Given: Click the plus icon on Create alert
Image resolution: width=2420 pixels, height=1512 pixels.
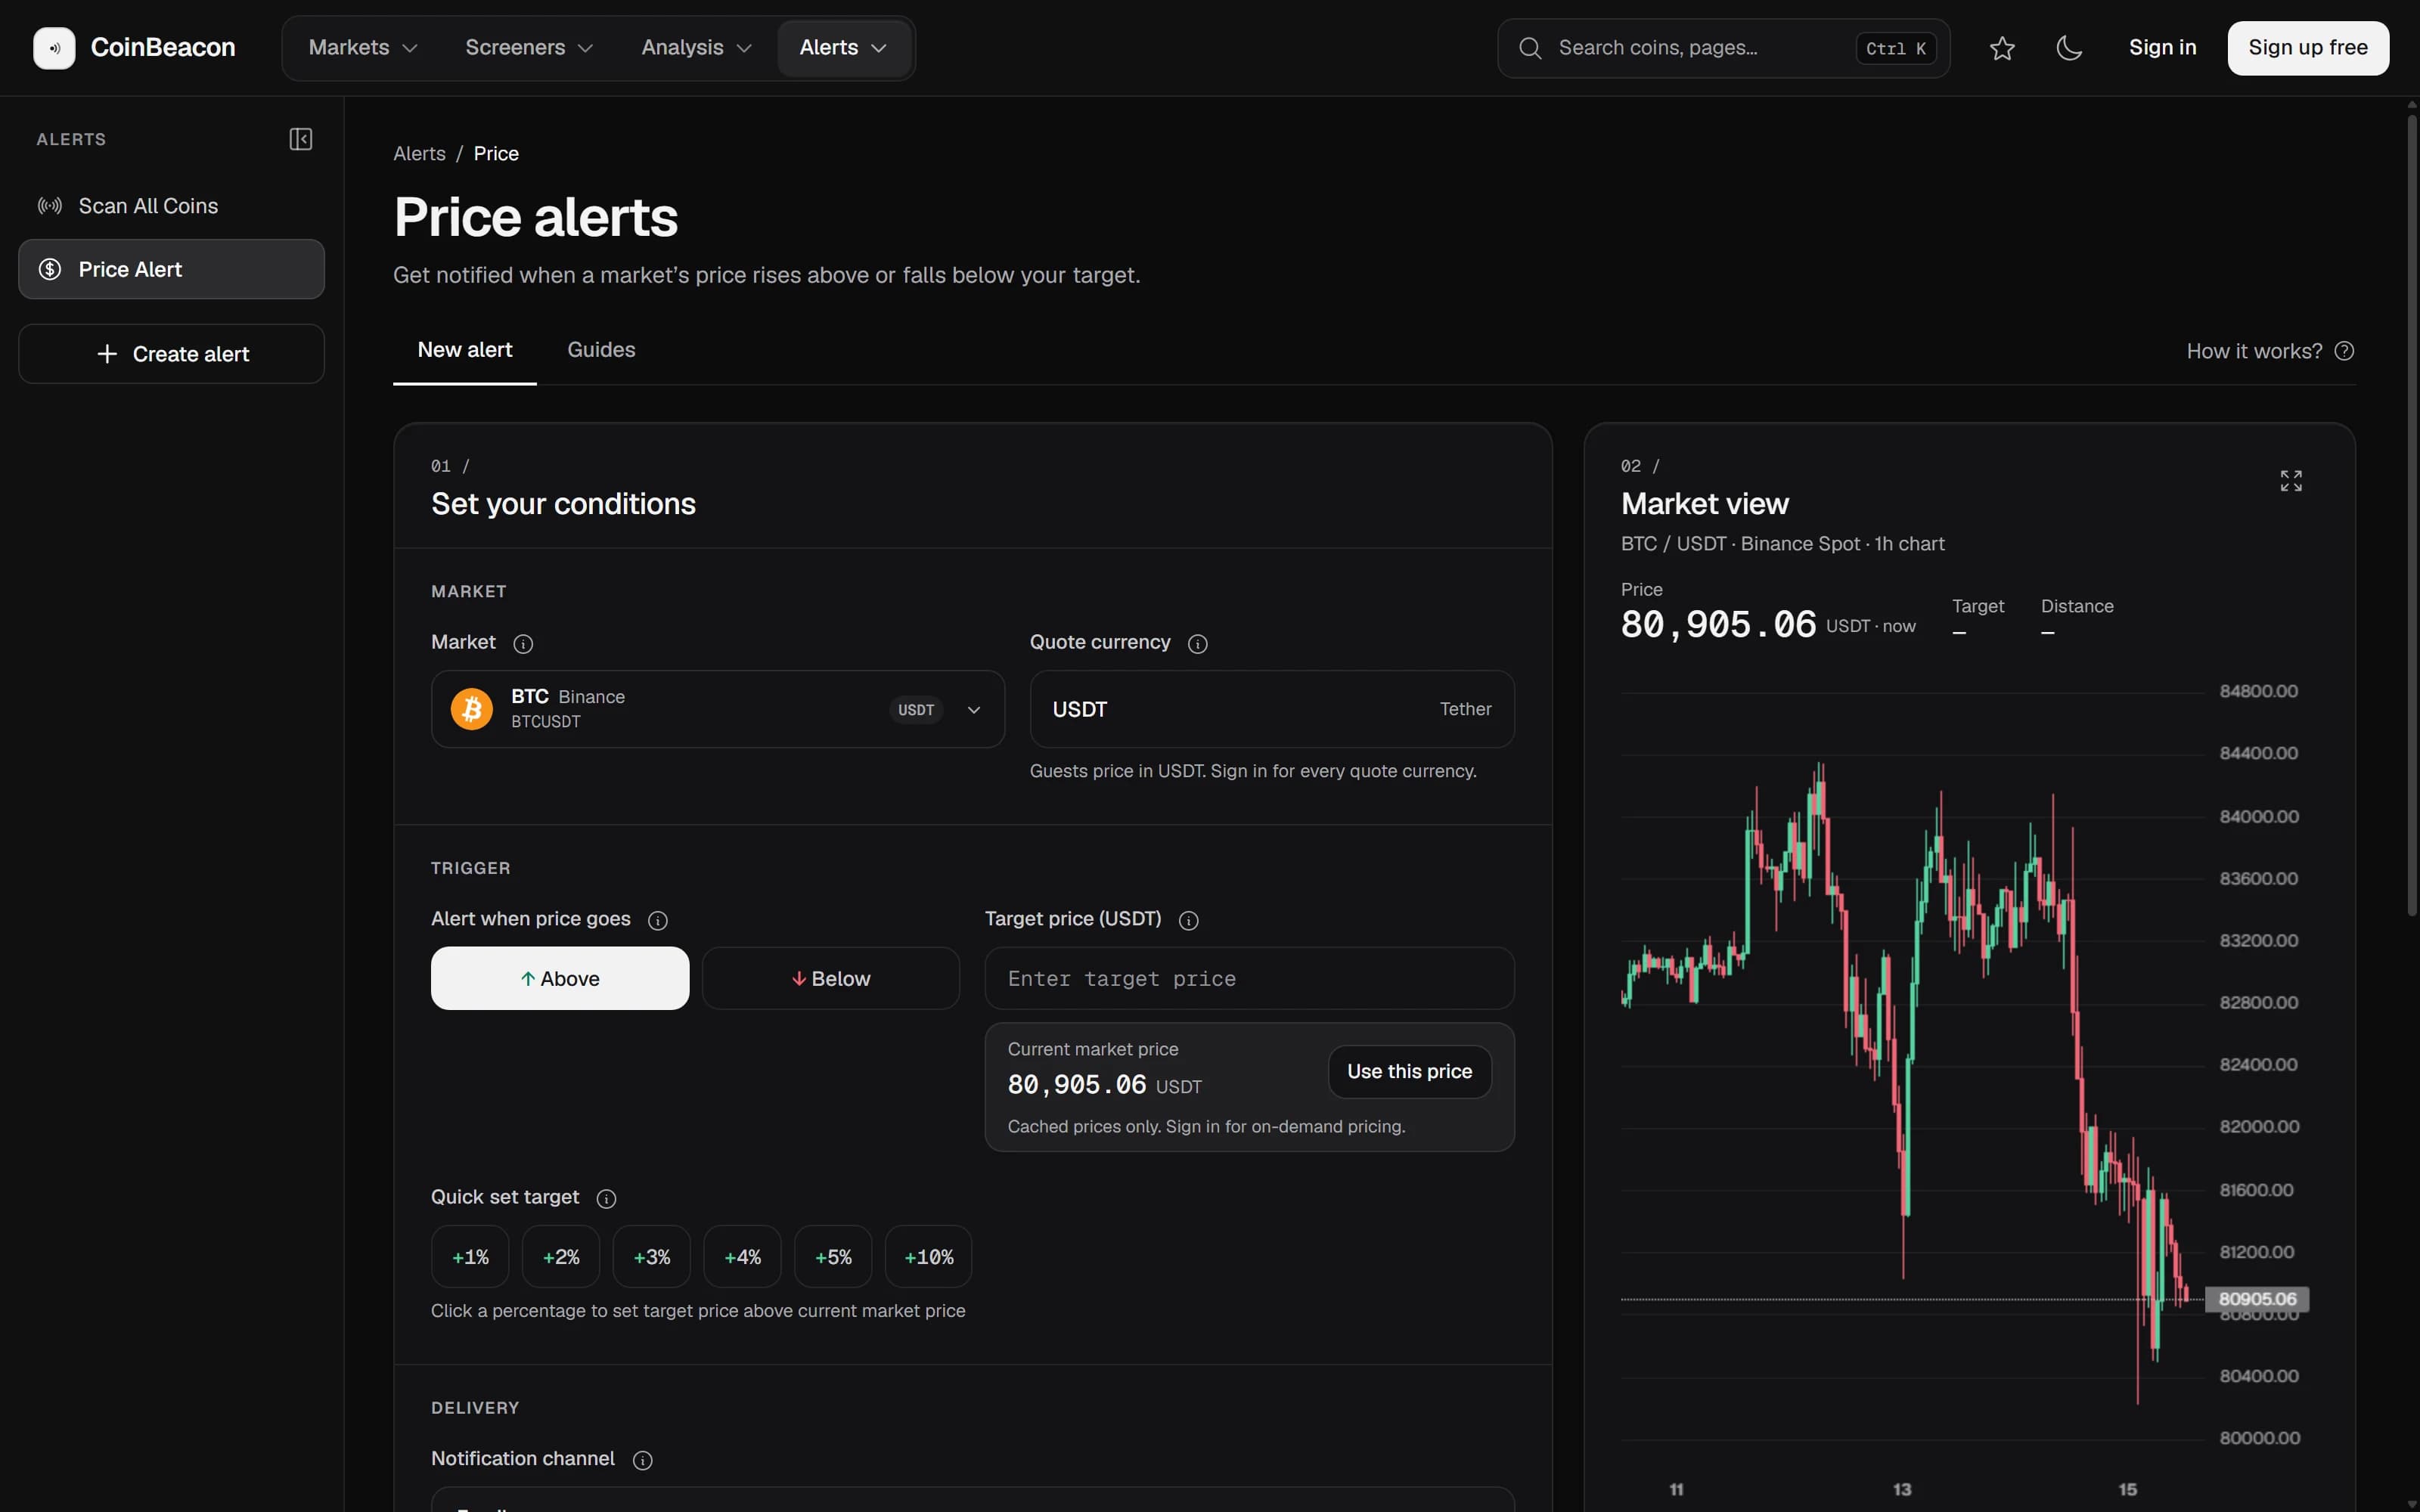Looking at the screenshot, I should click(x=107, y=354).
